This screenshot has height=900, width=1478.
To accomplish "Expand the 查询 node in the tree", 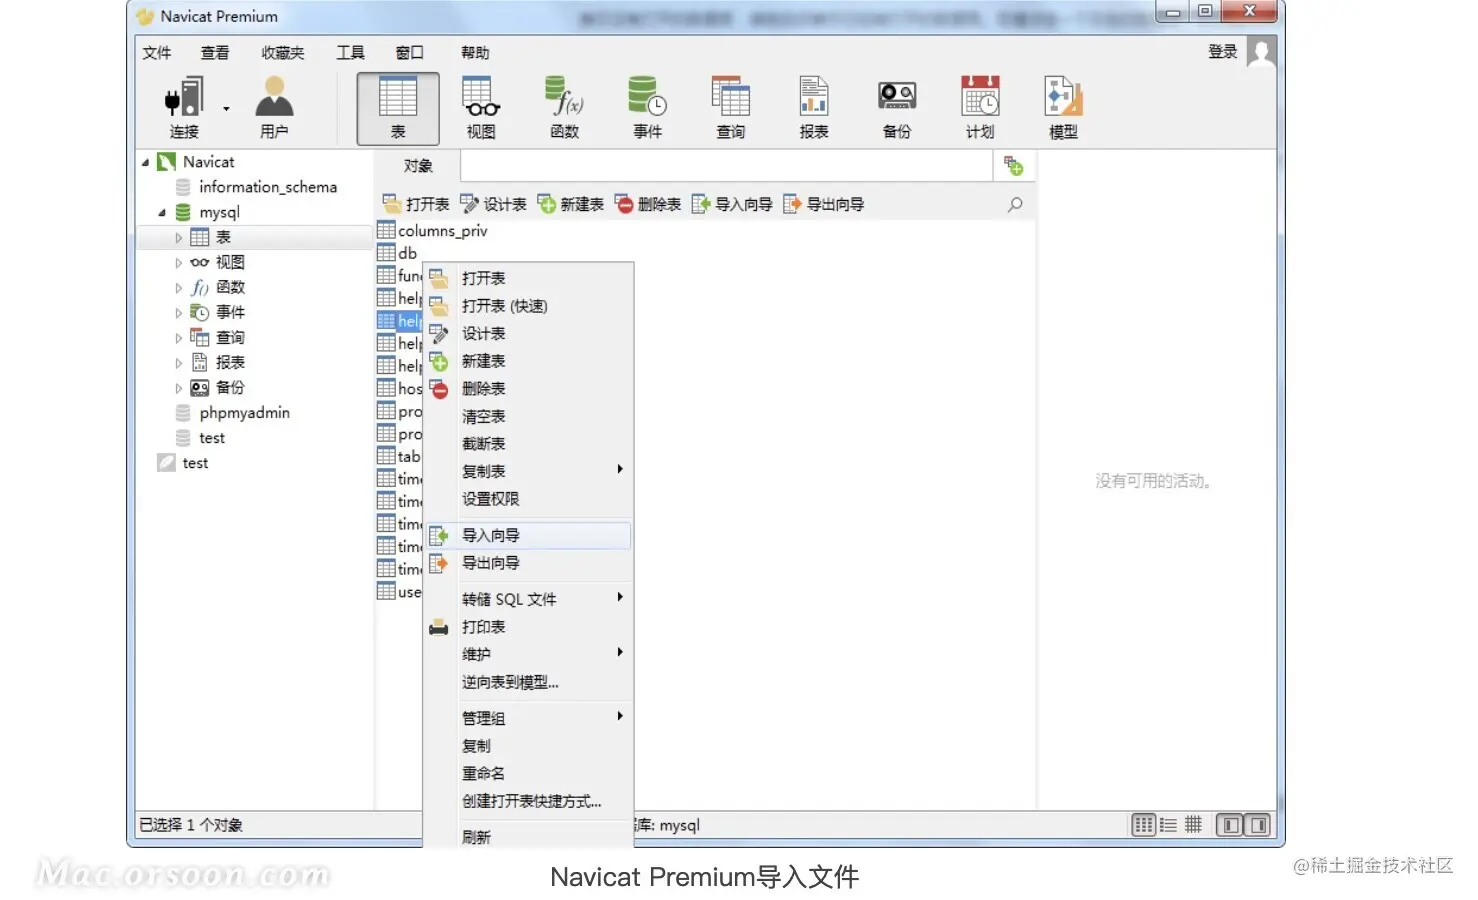I will click(x=178, y=338).
